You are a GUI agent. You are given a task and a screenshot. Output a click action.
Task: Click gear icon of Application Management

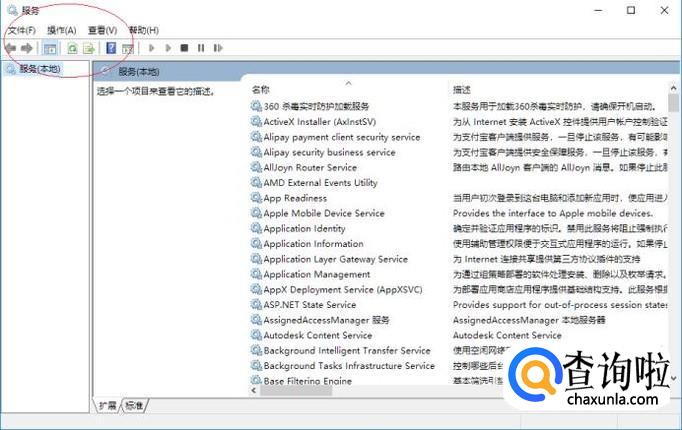[x=256, y=274]
